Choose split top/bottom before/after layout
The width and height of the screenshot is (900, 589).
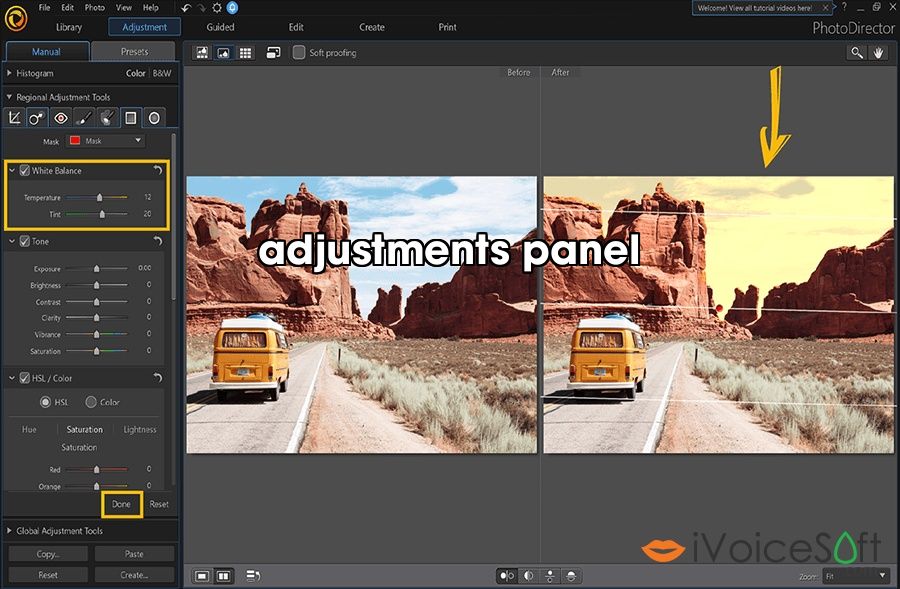pyautogui.click(x=571, y=575)
